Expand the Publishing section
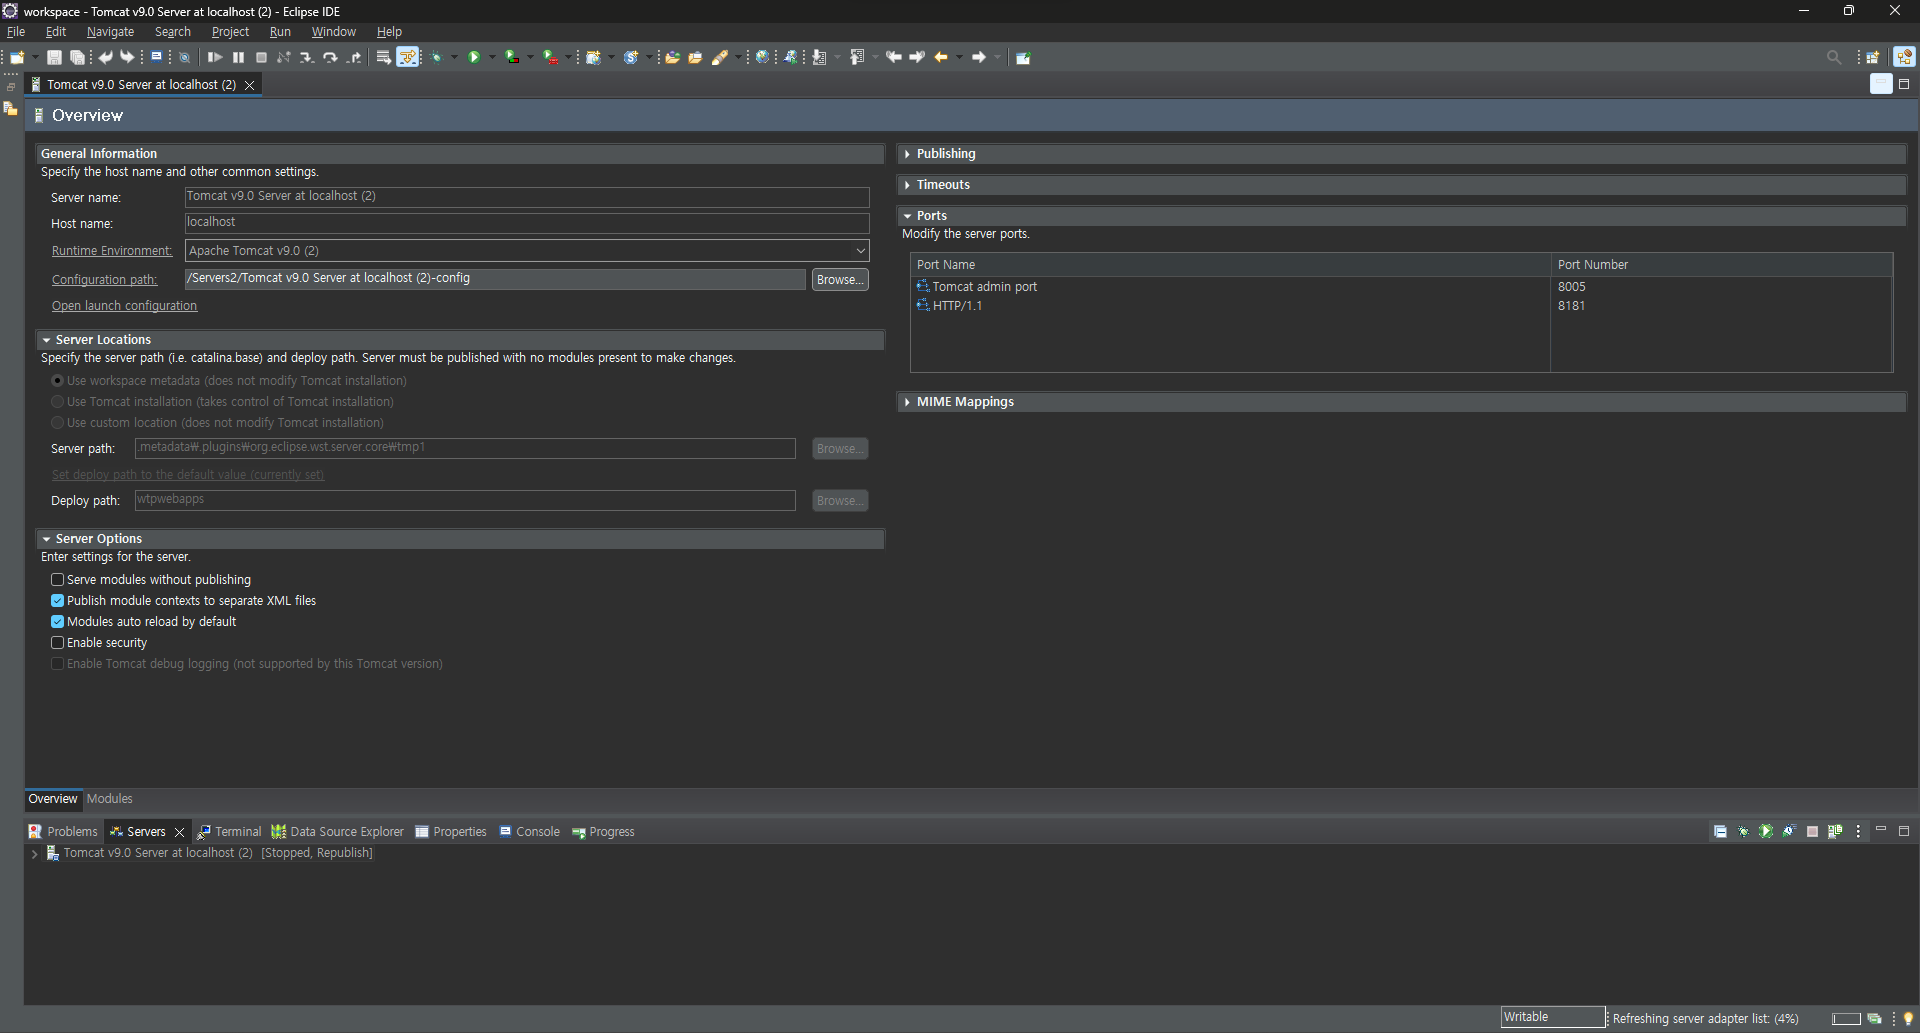 [x=907, y=154]
